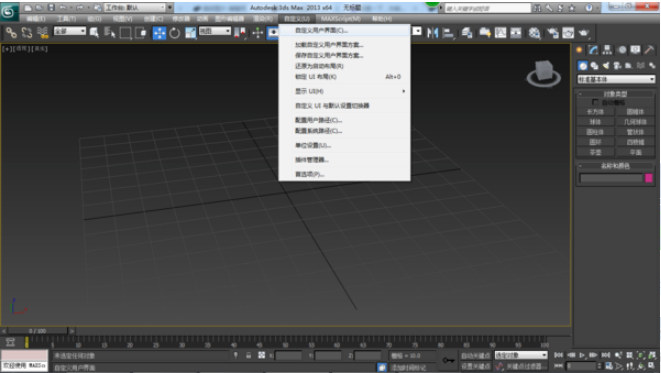Screen dimensions: 661x373
Task: Click the binoculars search icon
Action: pyautogui.click(x=537, y=8)
